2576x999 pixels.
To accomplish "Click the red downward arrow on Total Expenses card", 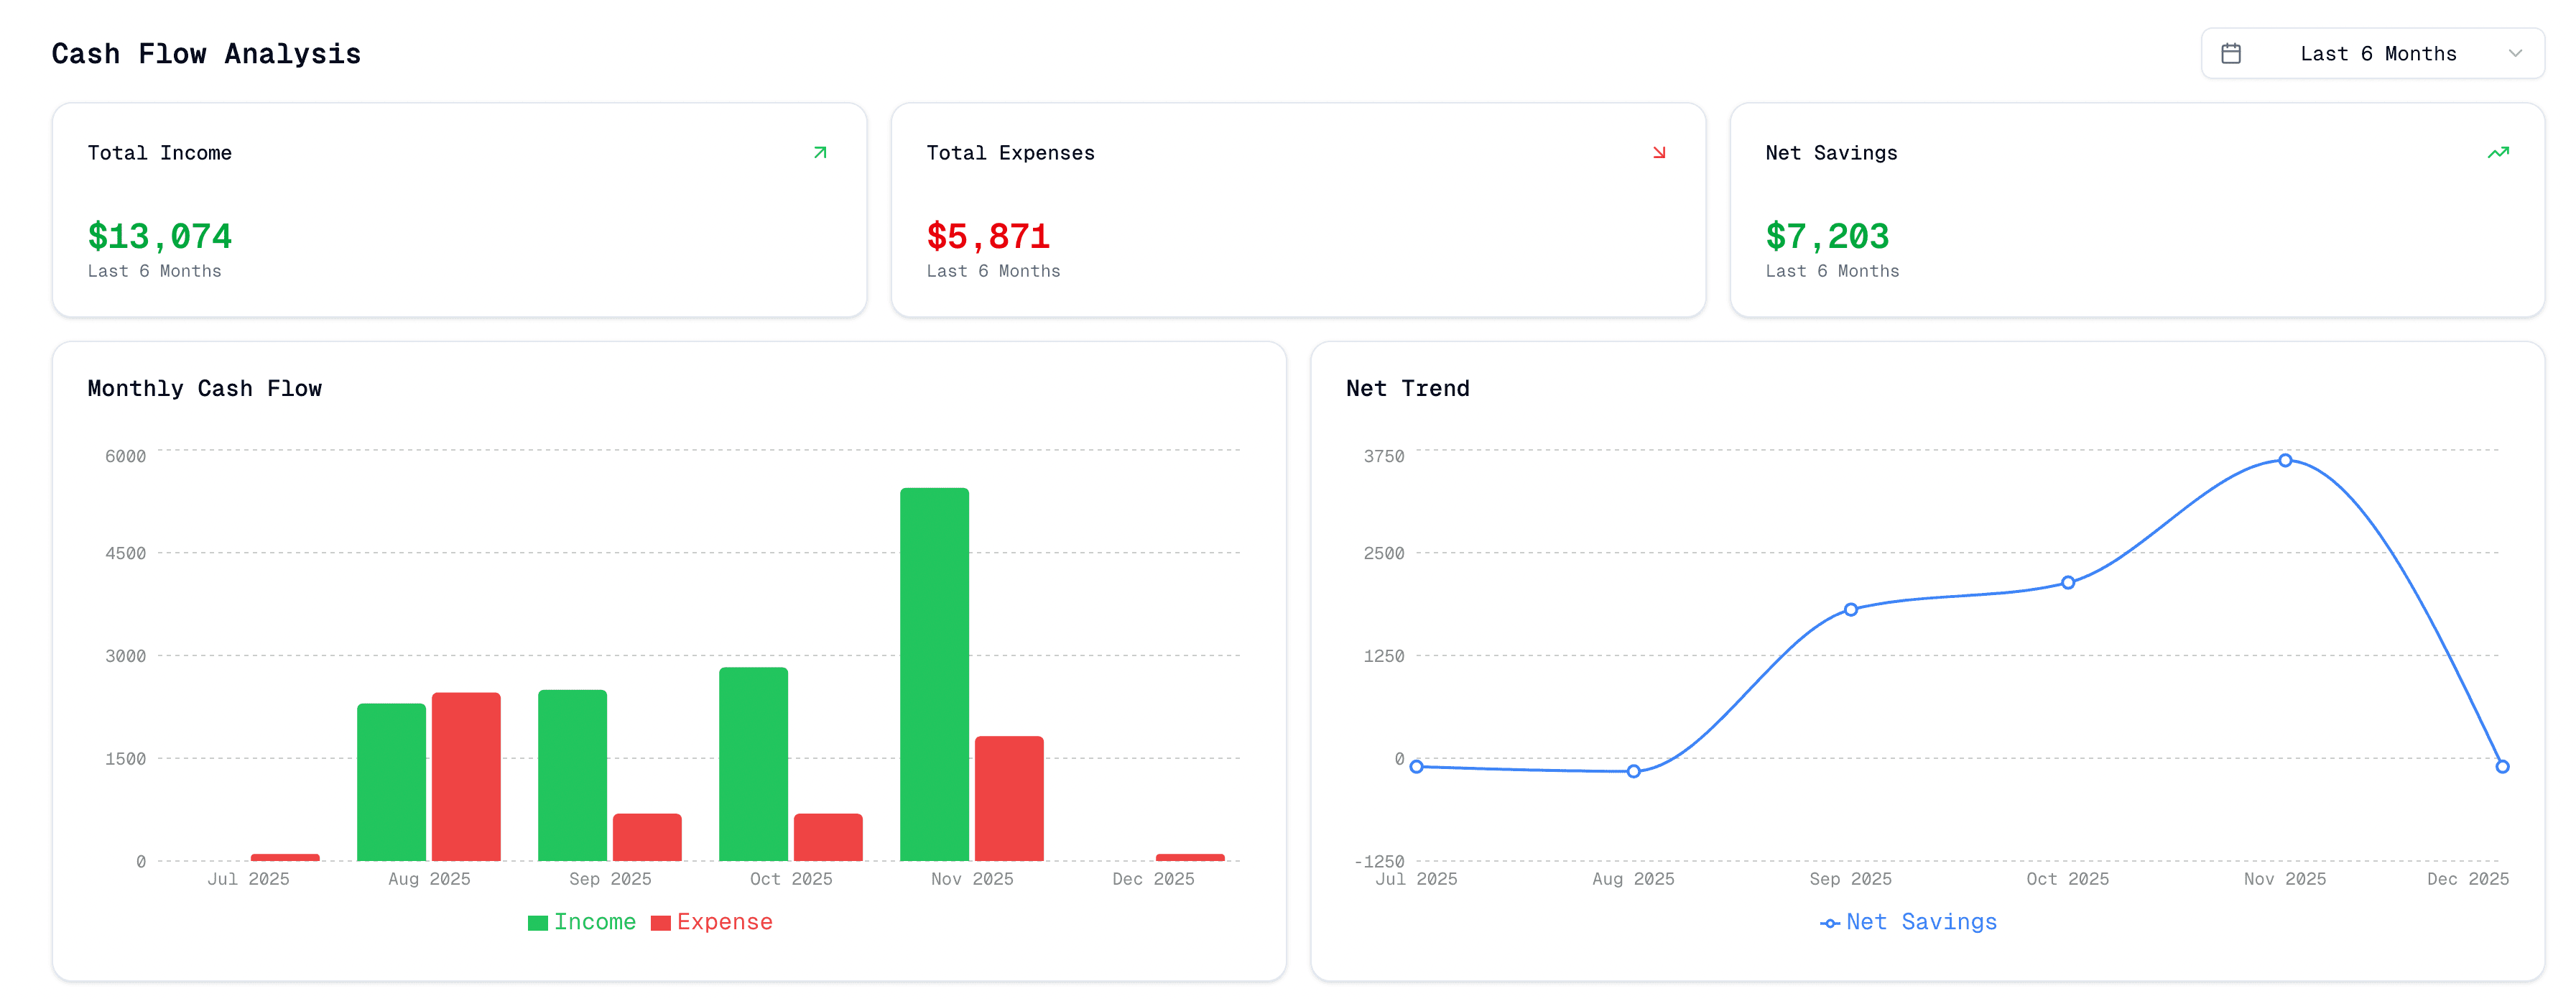I will [1659, 152].
